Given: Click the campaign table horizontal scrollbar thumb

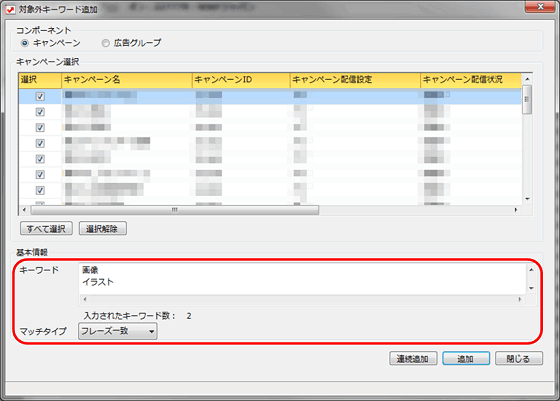Looking at the screenshot, I should point(175,210).
